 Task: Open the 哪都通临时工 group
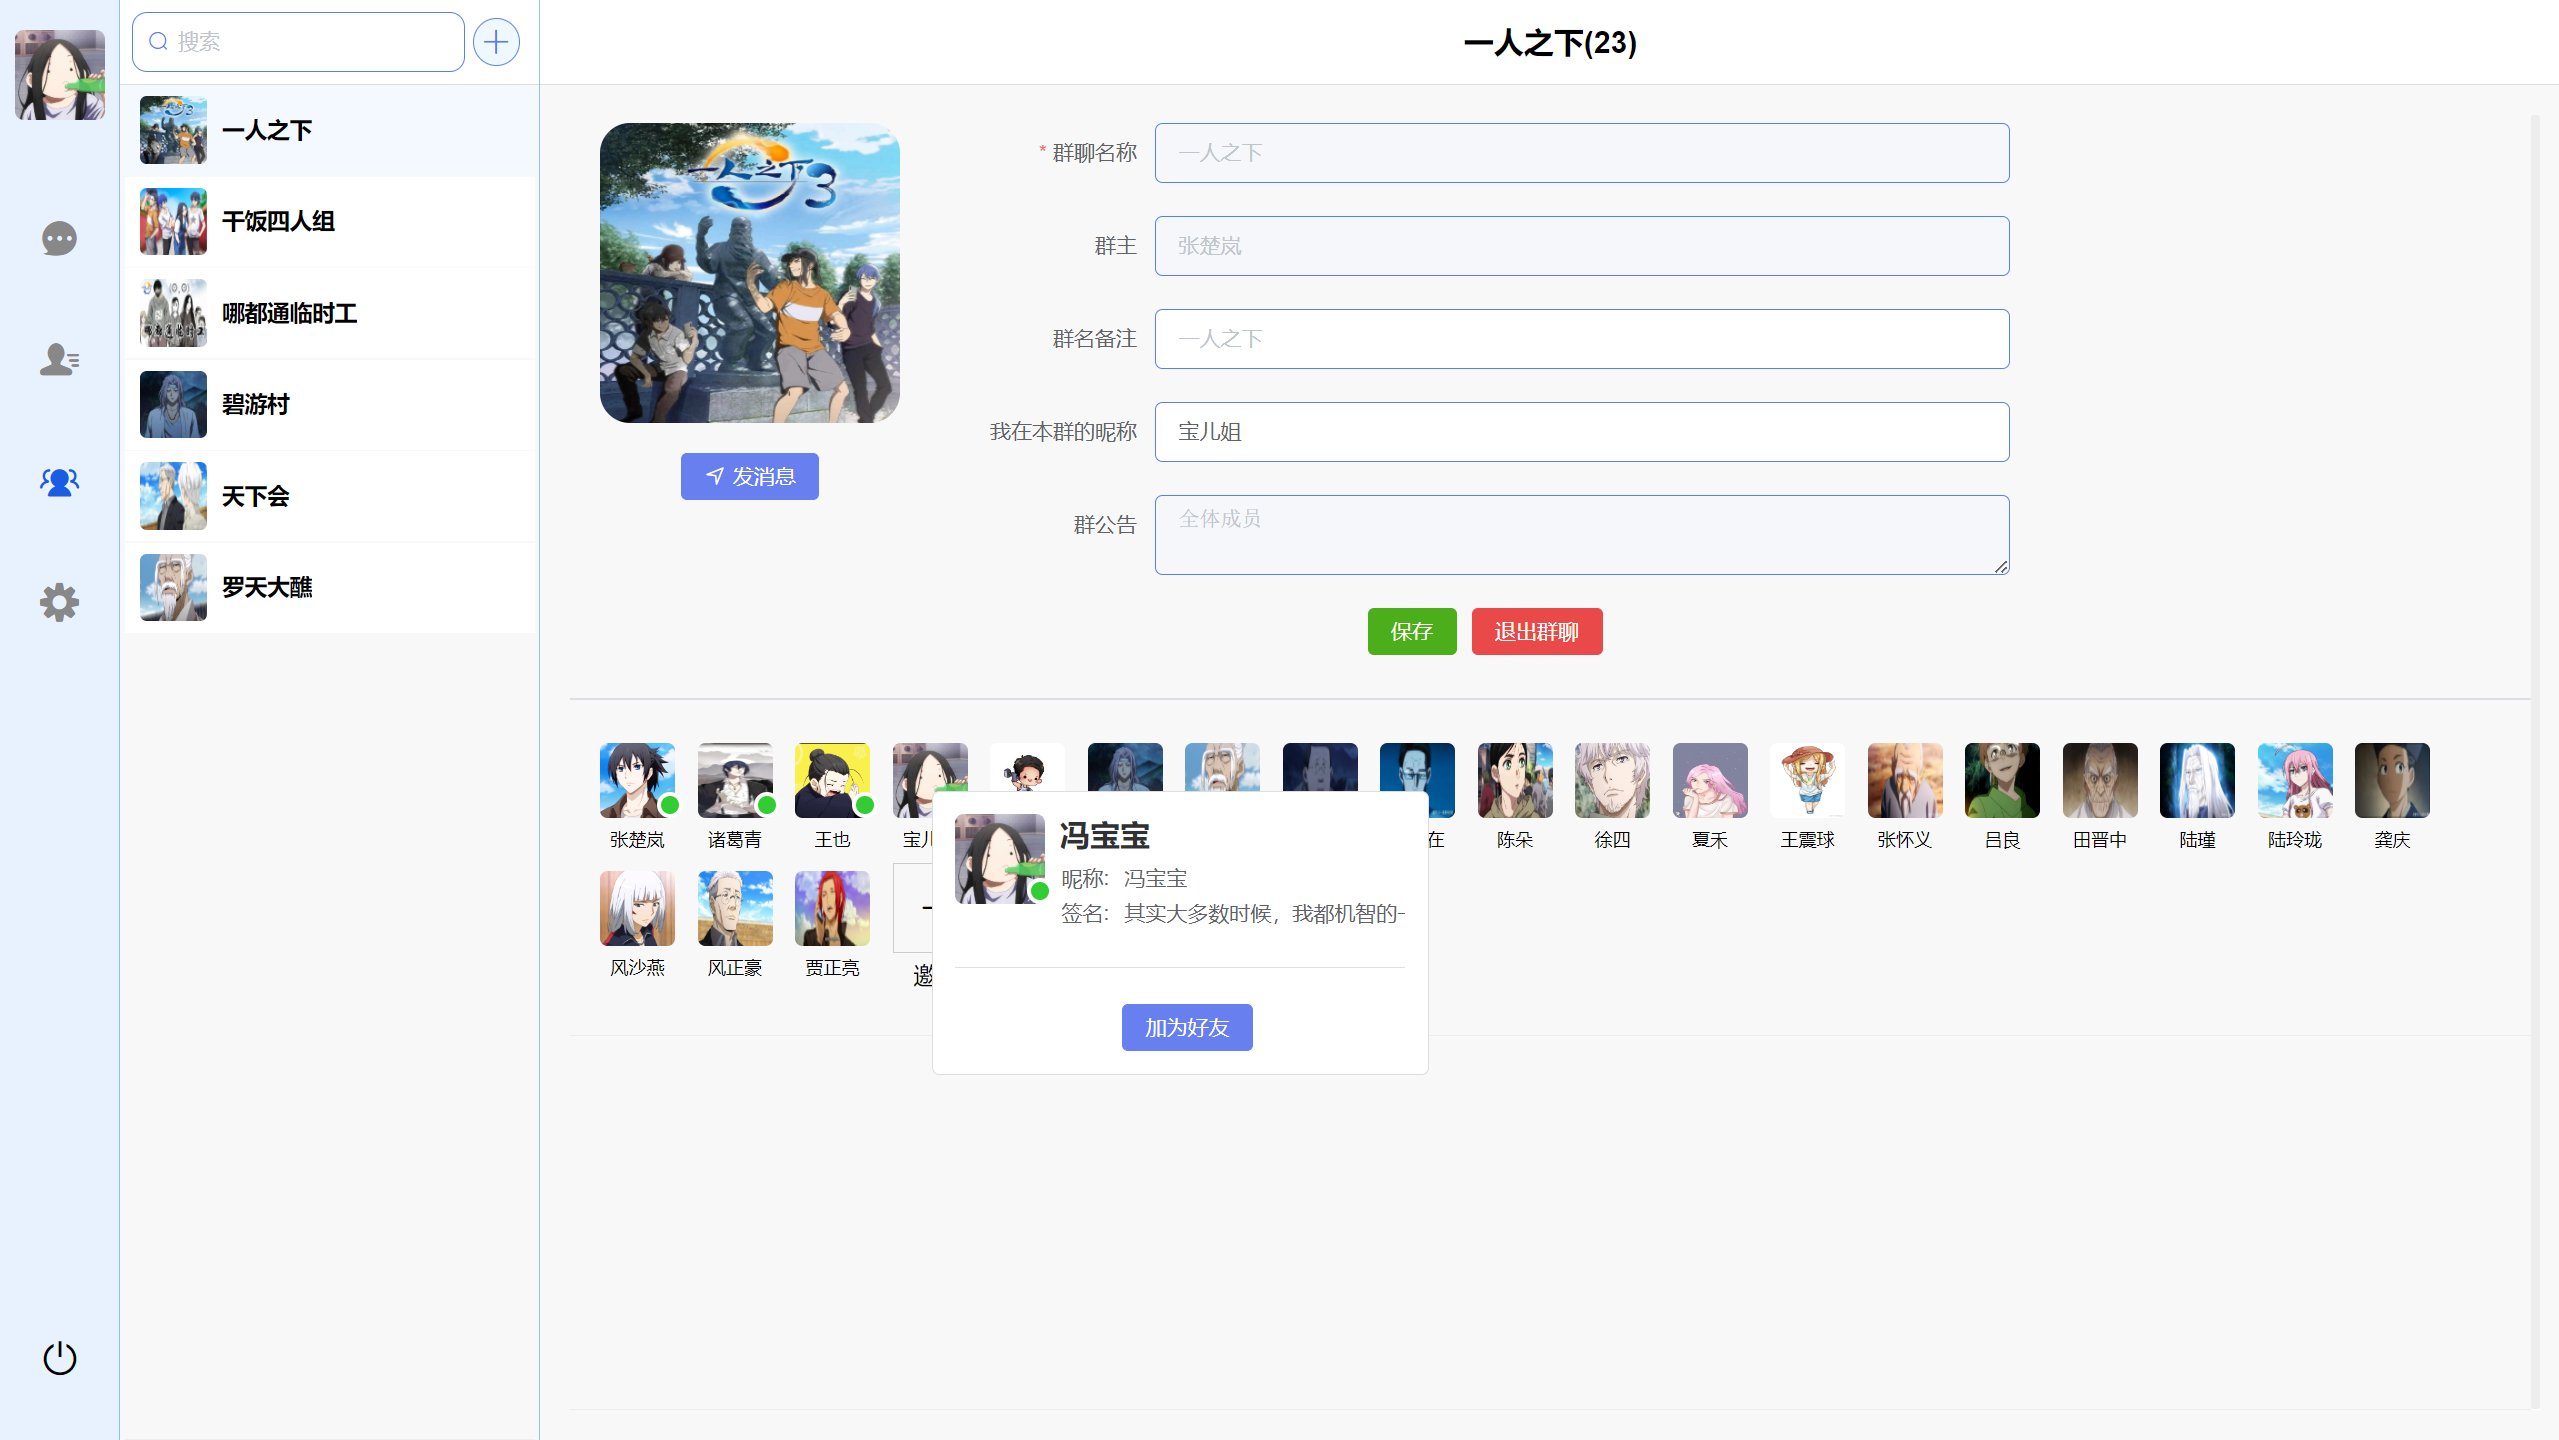[x=330, y=313]
